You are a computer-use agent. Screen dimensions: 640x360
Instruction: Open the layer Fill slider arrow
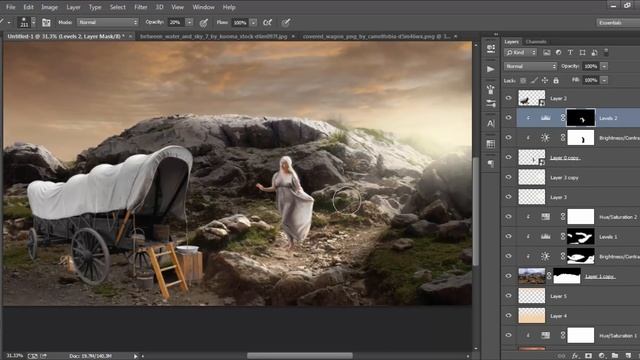pos(604,80)
